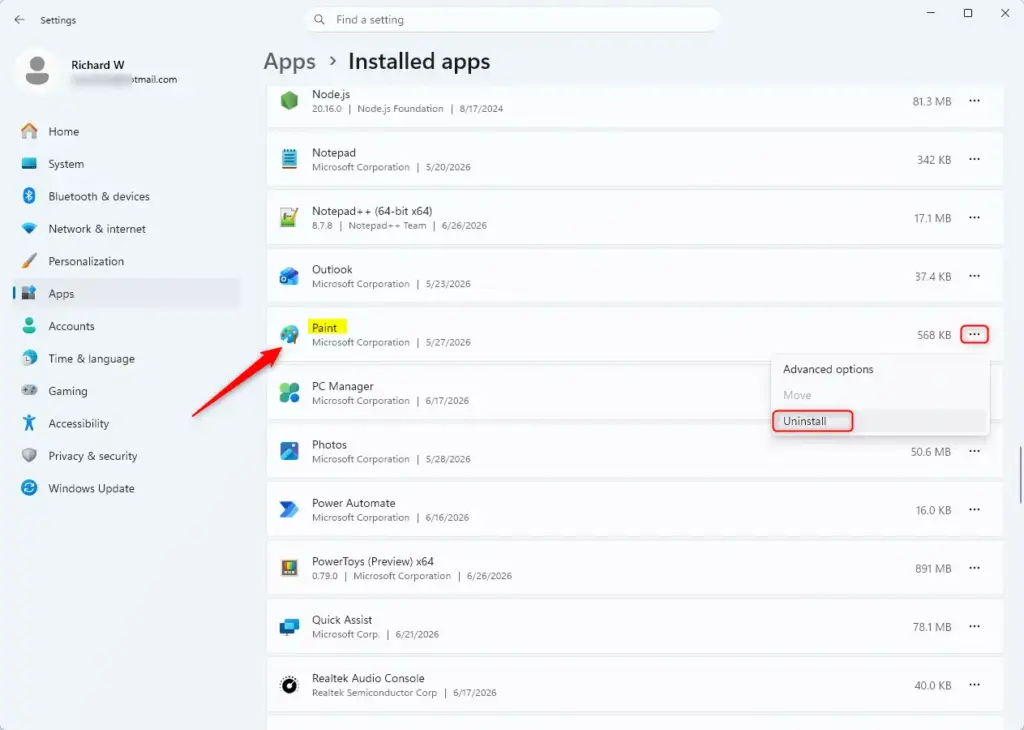Image resolution: width=1024 pixels, height=730 pixels.
Task: Click the Accessibility figure icon
Action: [29, 423]
